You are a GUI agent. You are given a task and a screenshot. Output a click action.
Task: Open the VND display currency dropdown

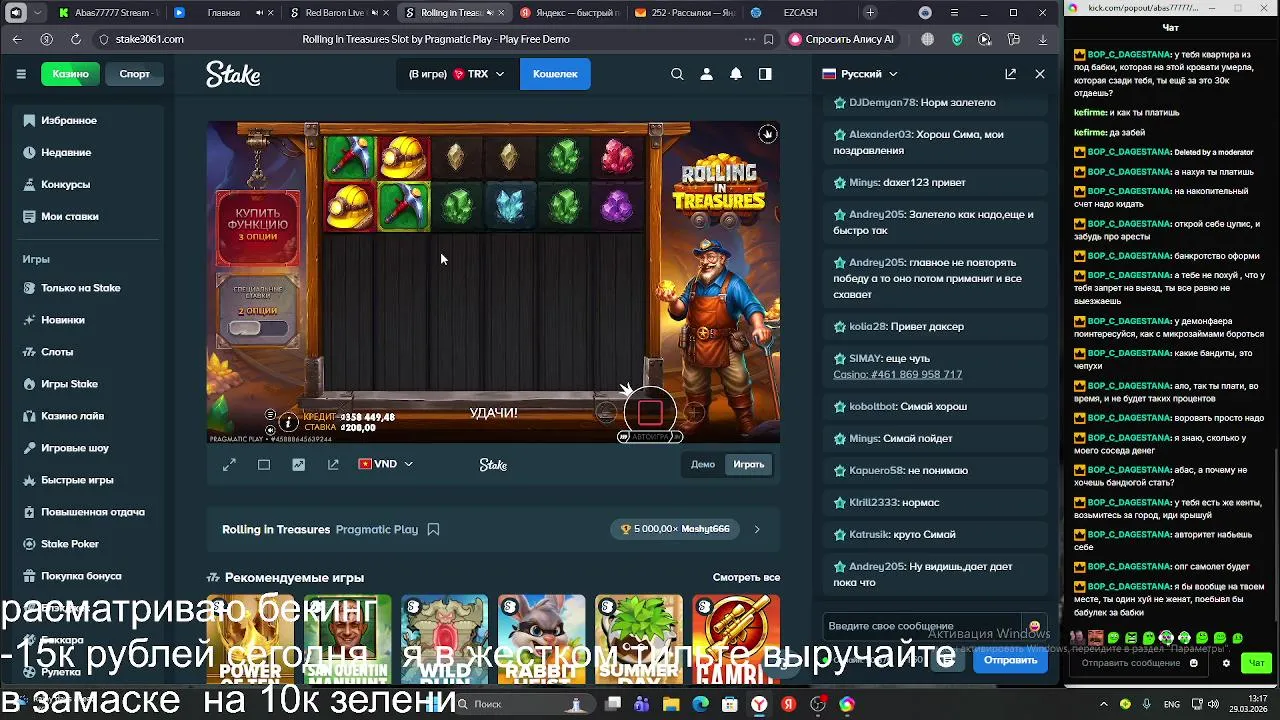click(386, 464)
